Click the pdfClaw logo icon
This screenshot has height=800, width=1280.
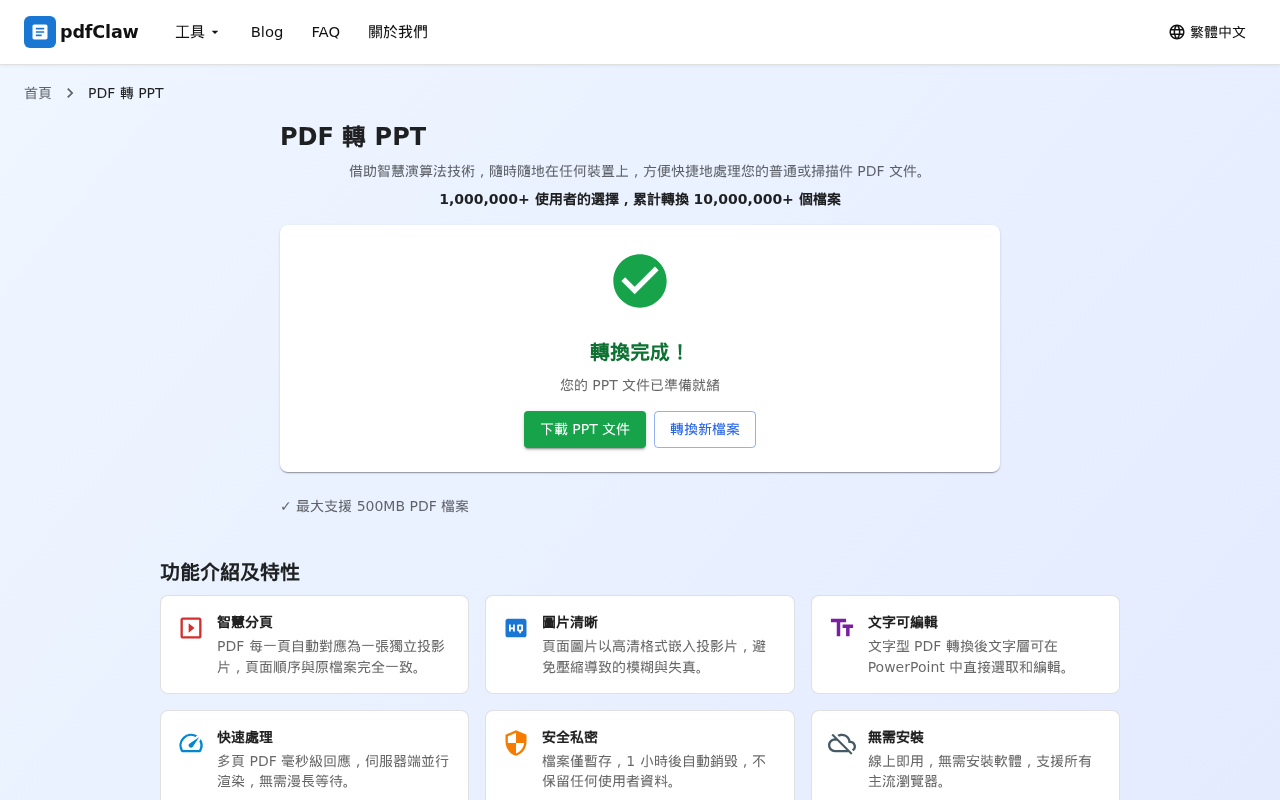38,32
